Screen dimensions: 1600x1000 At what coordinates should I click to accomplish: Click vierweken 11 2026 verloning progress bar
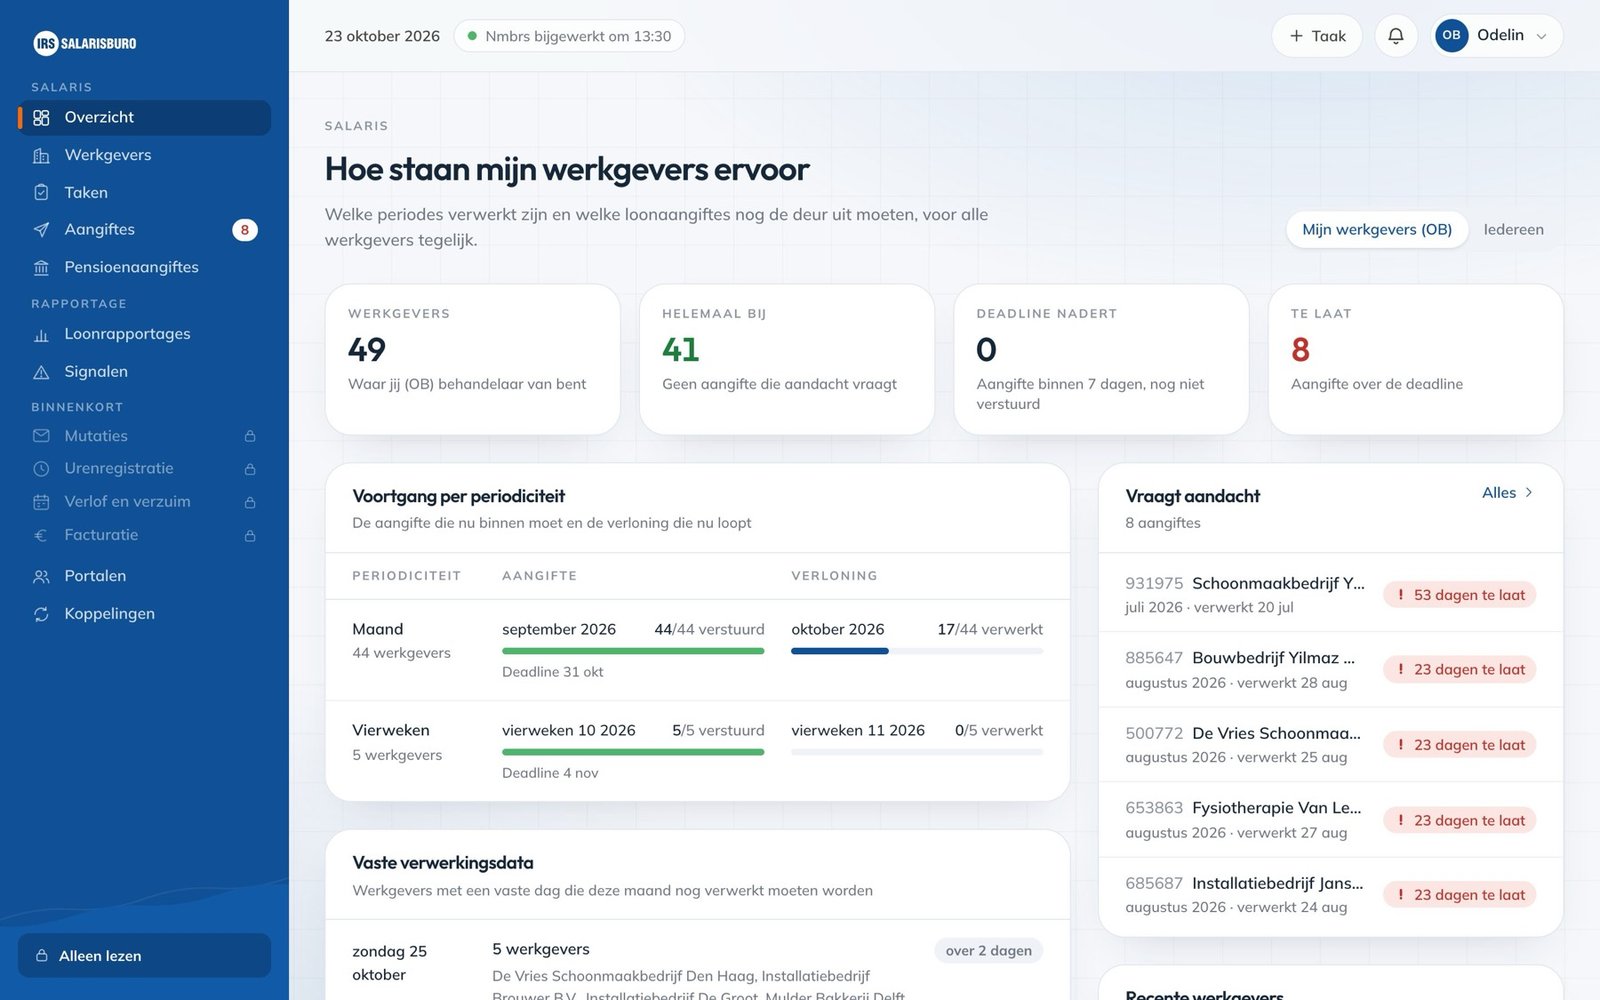[x=917, y=752]
